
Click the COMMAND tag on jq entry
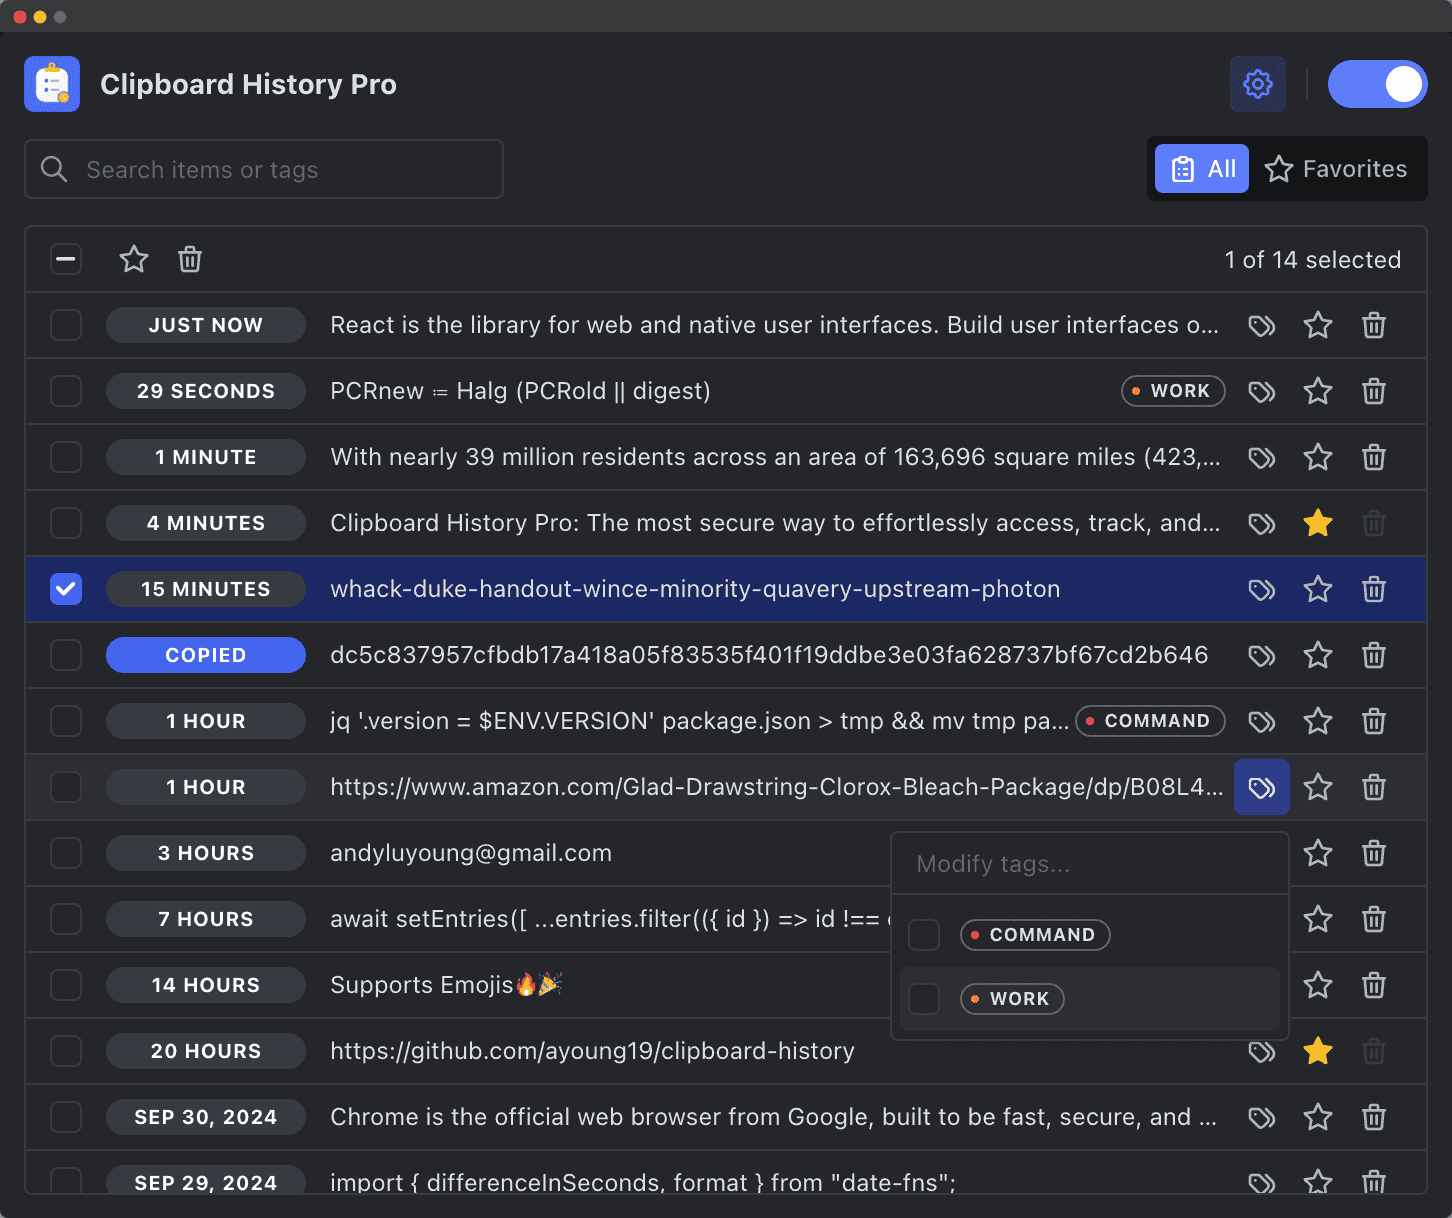click(1150, 721)
